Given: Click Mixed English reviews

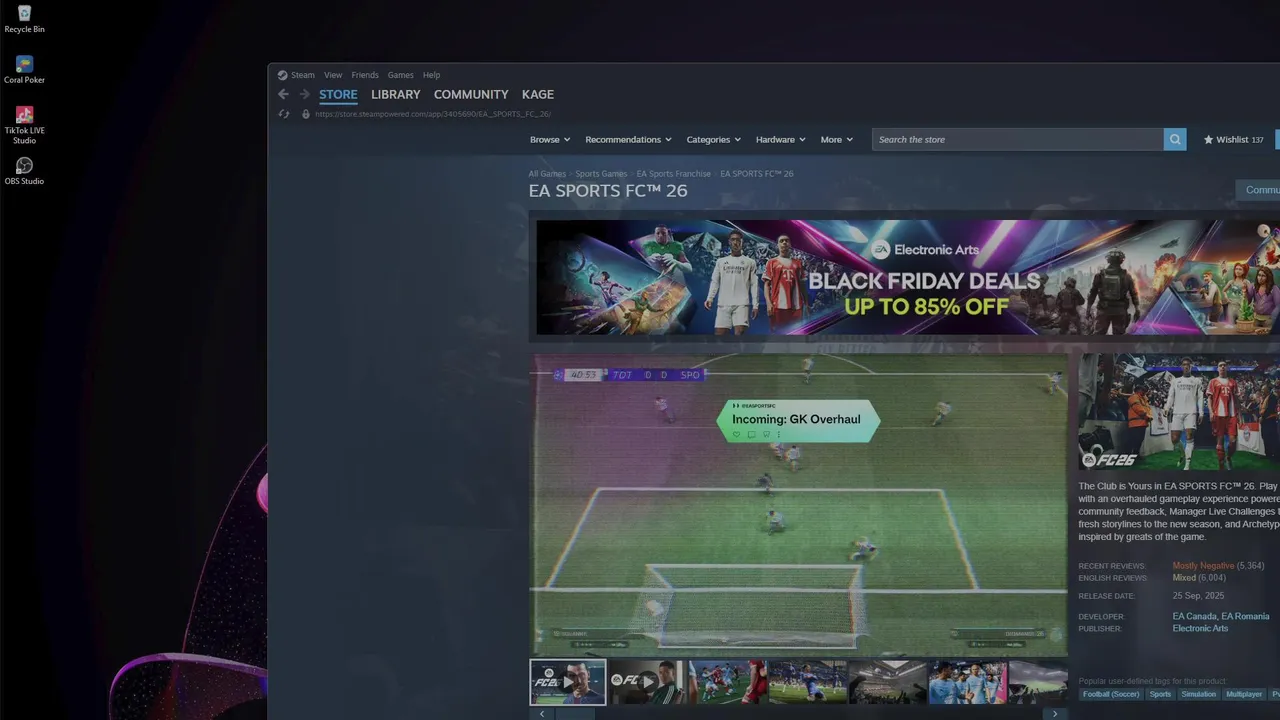Looking at the screenshot, I should [1184, 578].
